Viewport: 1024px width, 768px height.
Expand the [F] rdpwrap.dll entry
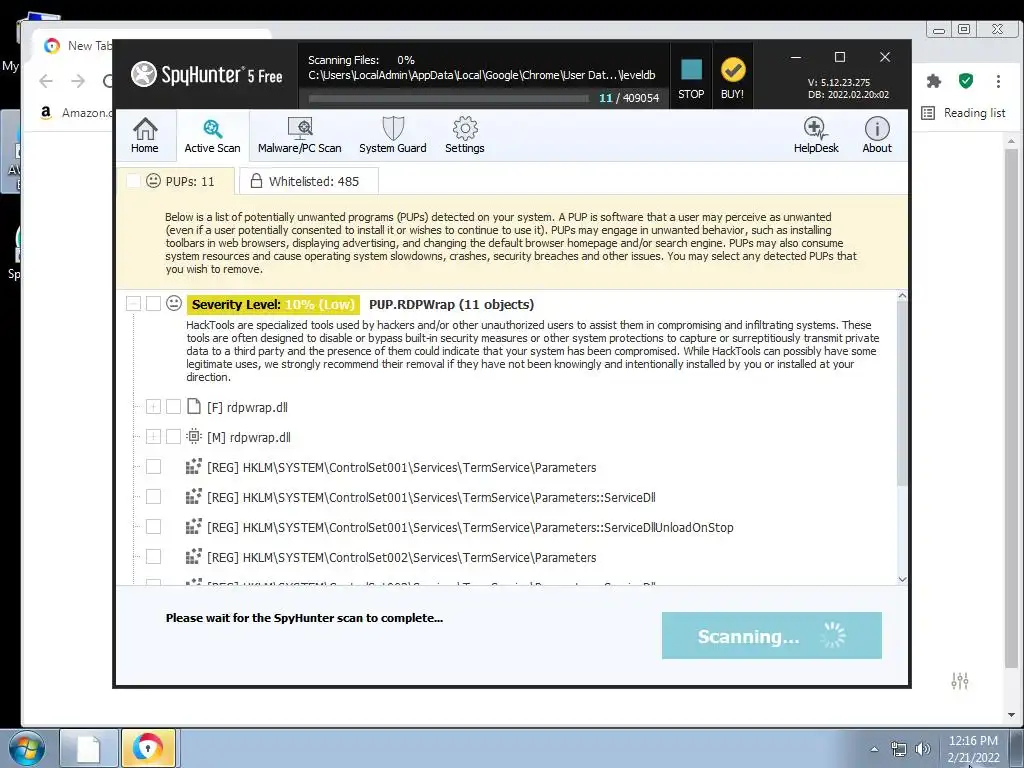(x=153, y=407)
